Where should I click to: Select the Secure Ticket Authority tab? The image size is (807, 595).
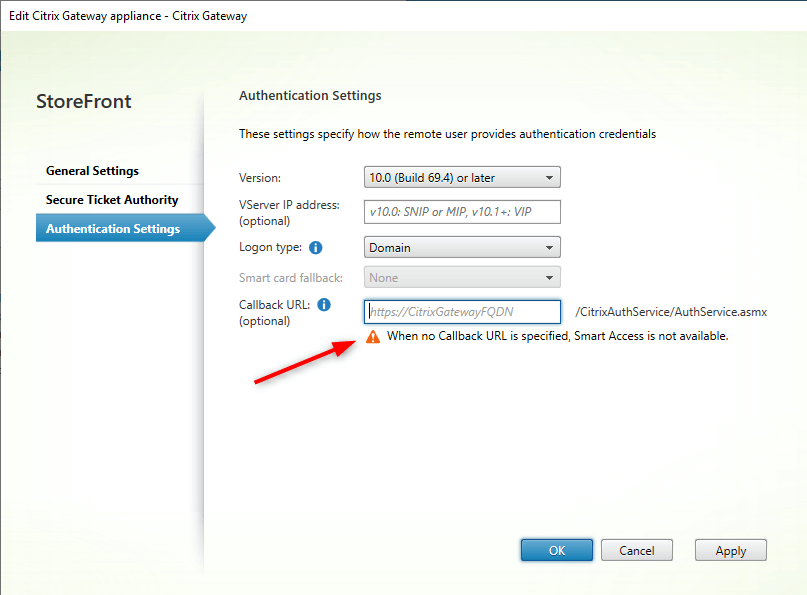coord(113,199)
